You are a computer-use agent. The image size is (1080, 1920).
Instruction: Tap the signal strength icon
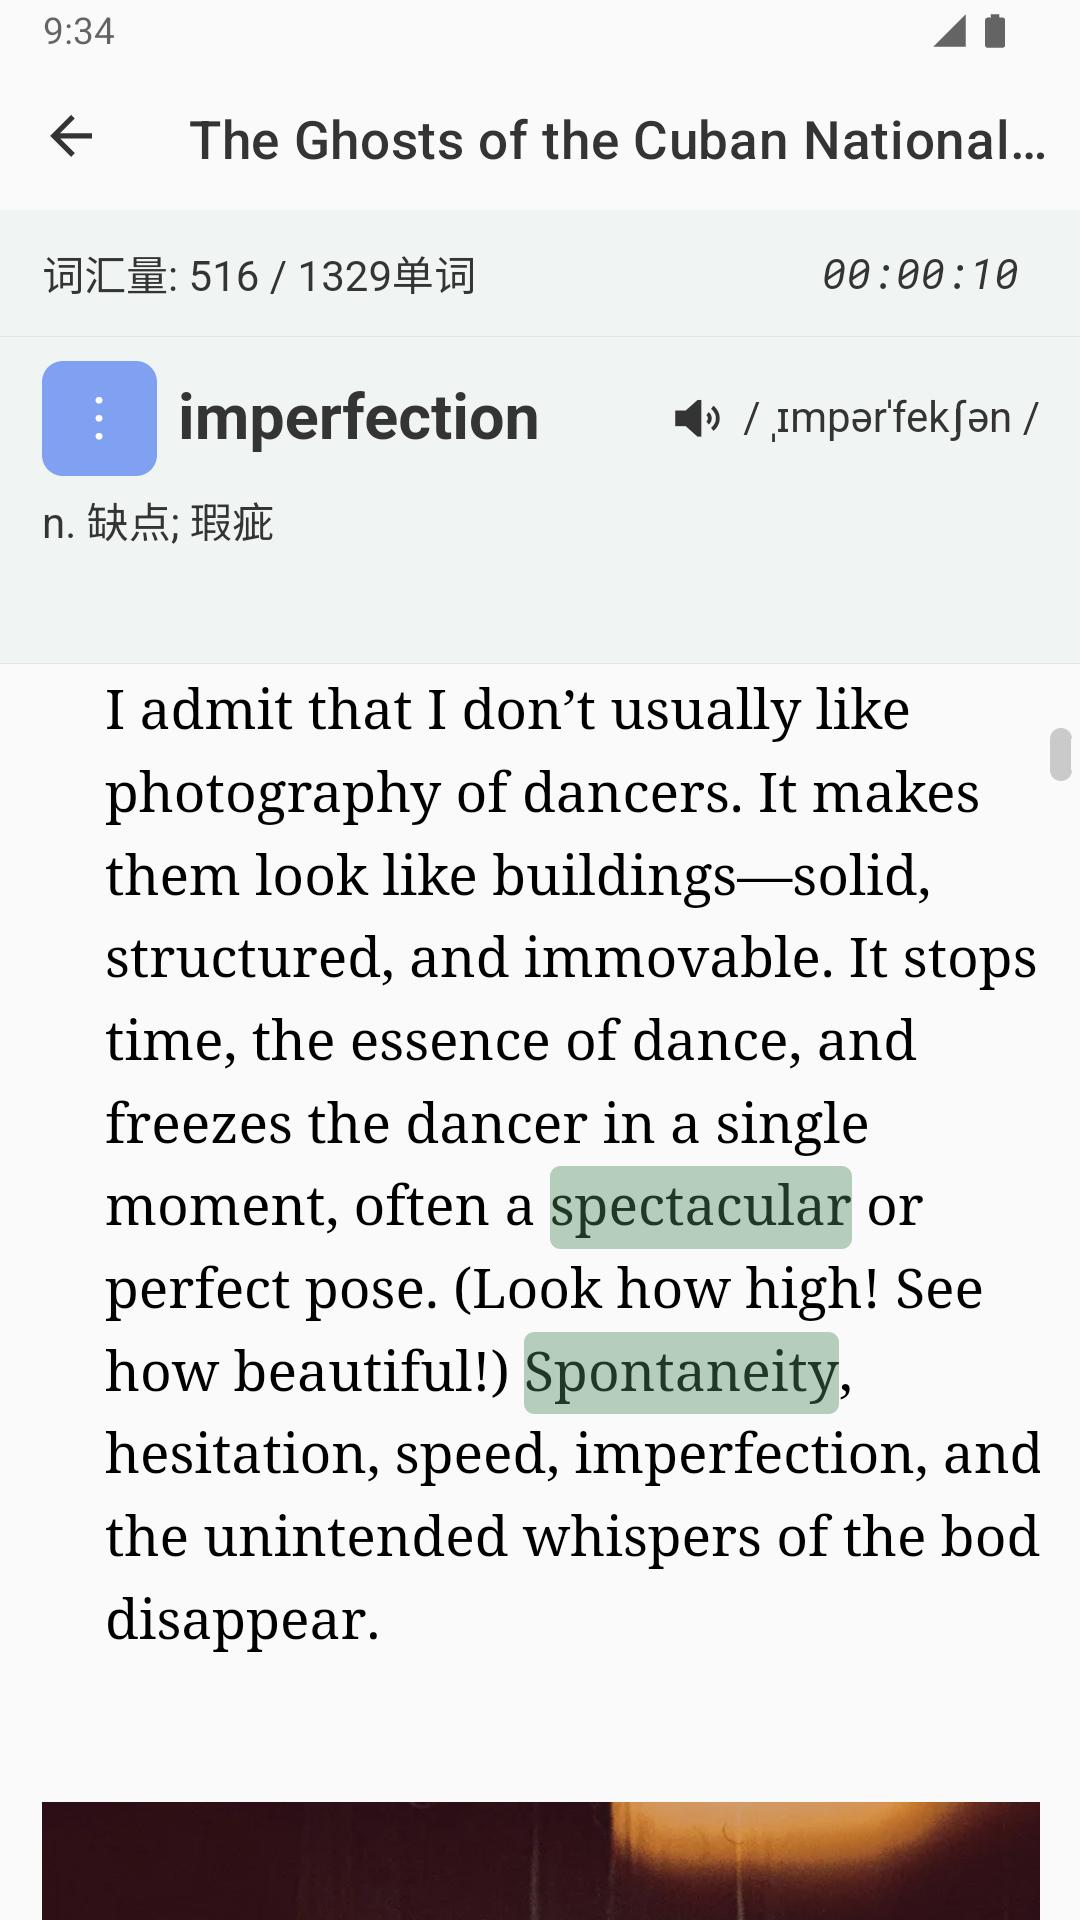click(949, 31)
